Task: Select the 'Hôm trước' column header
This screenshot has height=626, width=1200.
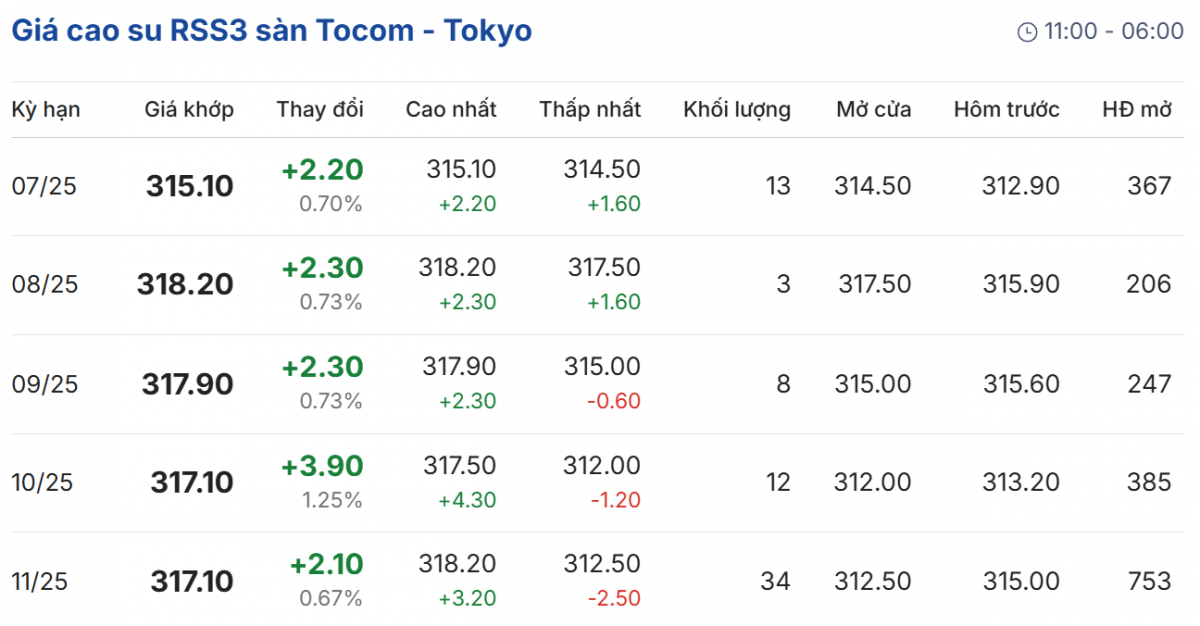Action: (x=1006, y=110)
